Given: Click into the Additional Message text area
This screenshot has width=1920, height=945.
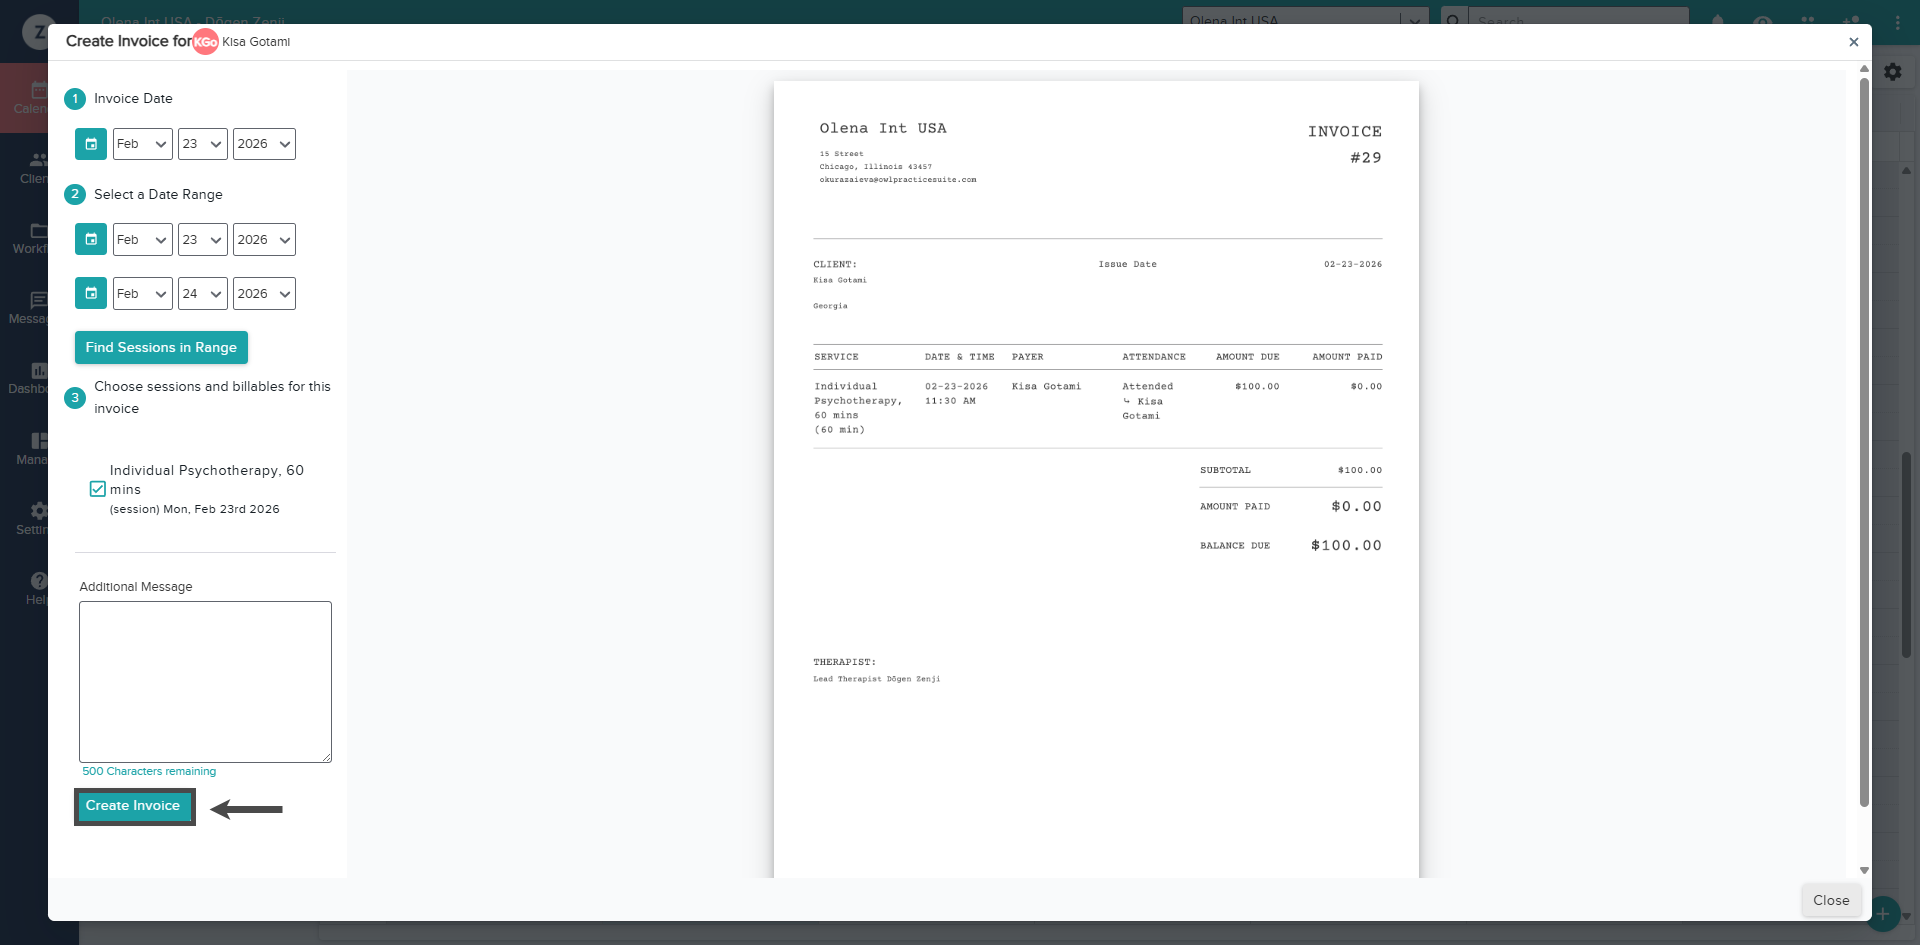Looking at the screenshot, I should pyautogui.click(x=205, y=681).
